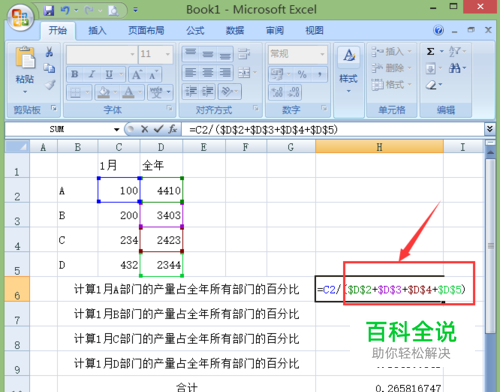Customize quick access toolbar arrow
Image resolution: width=500 pixels, height=392 pixels.
135,10
